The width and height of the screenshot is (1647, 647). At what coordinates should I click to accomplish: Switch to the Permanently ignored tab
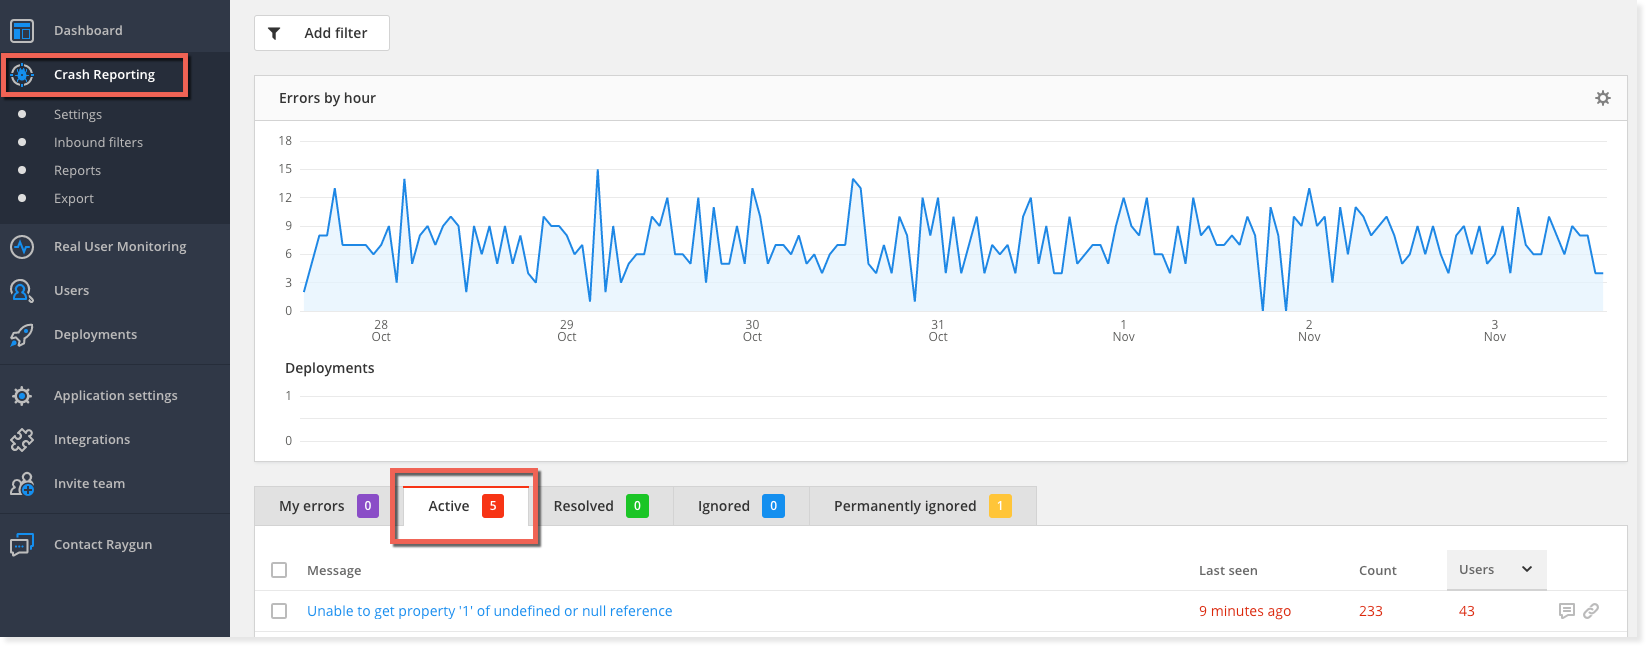coord(921,506)
